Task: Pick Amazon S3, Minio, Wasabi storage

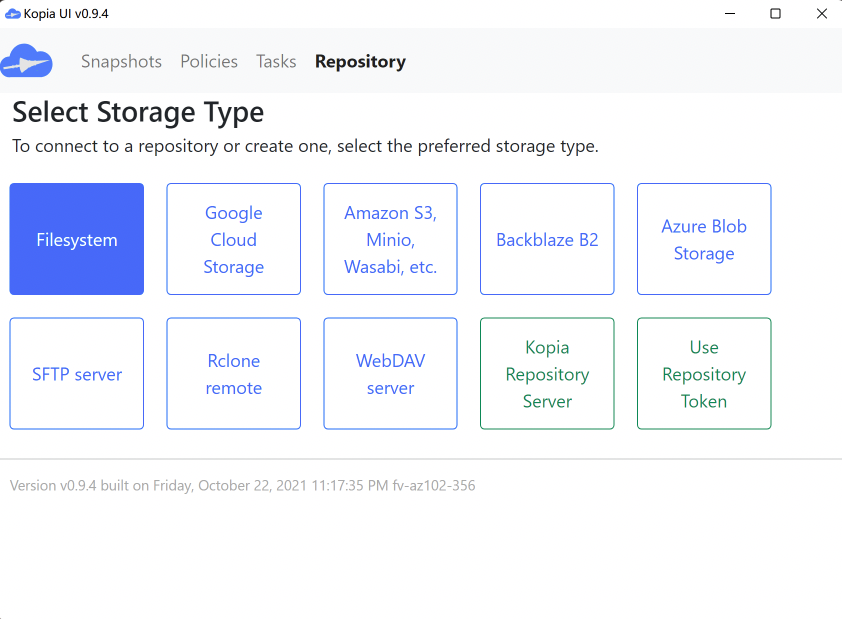Action: pyautogui.click(x=390, y=239)
